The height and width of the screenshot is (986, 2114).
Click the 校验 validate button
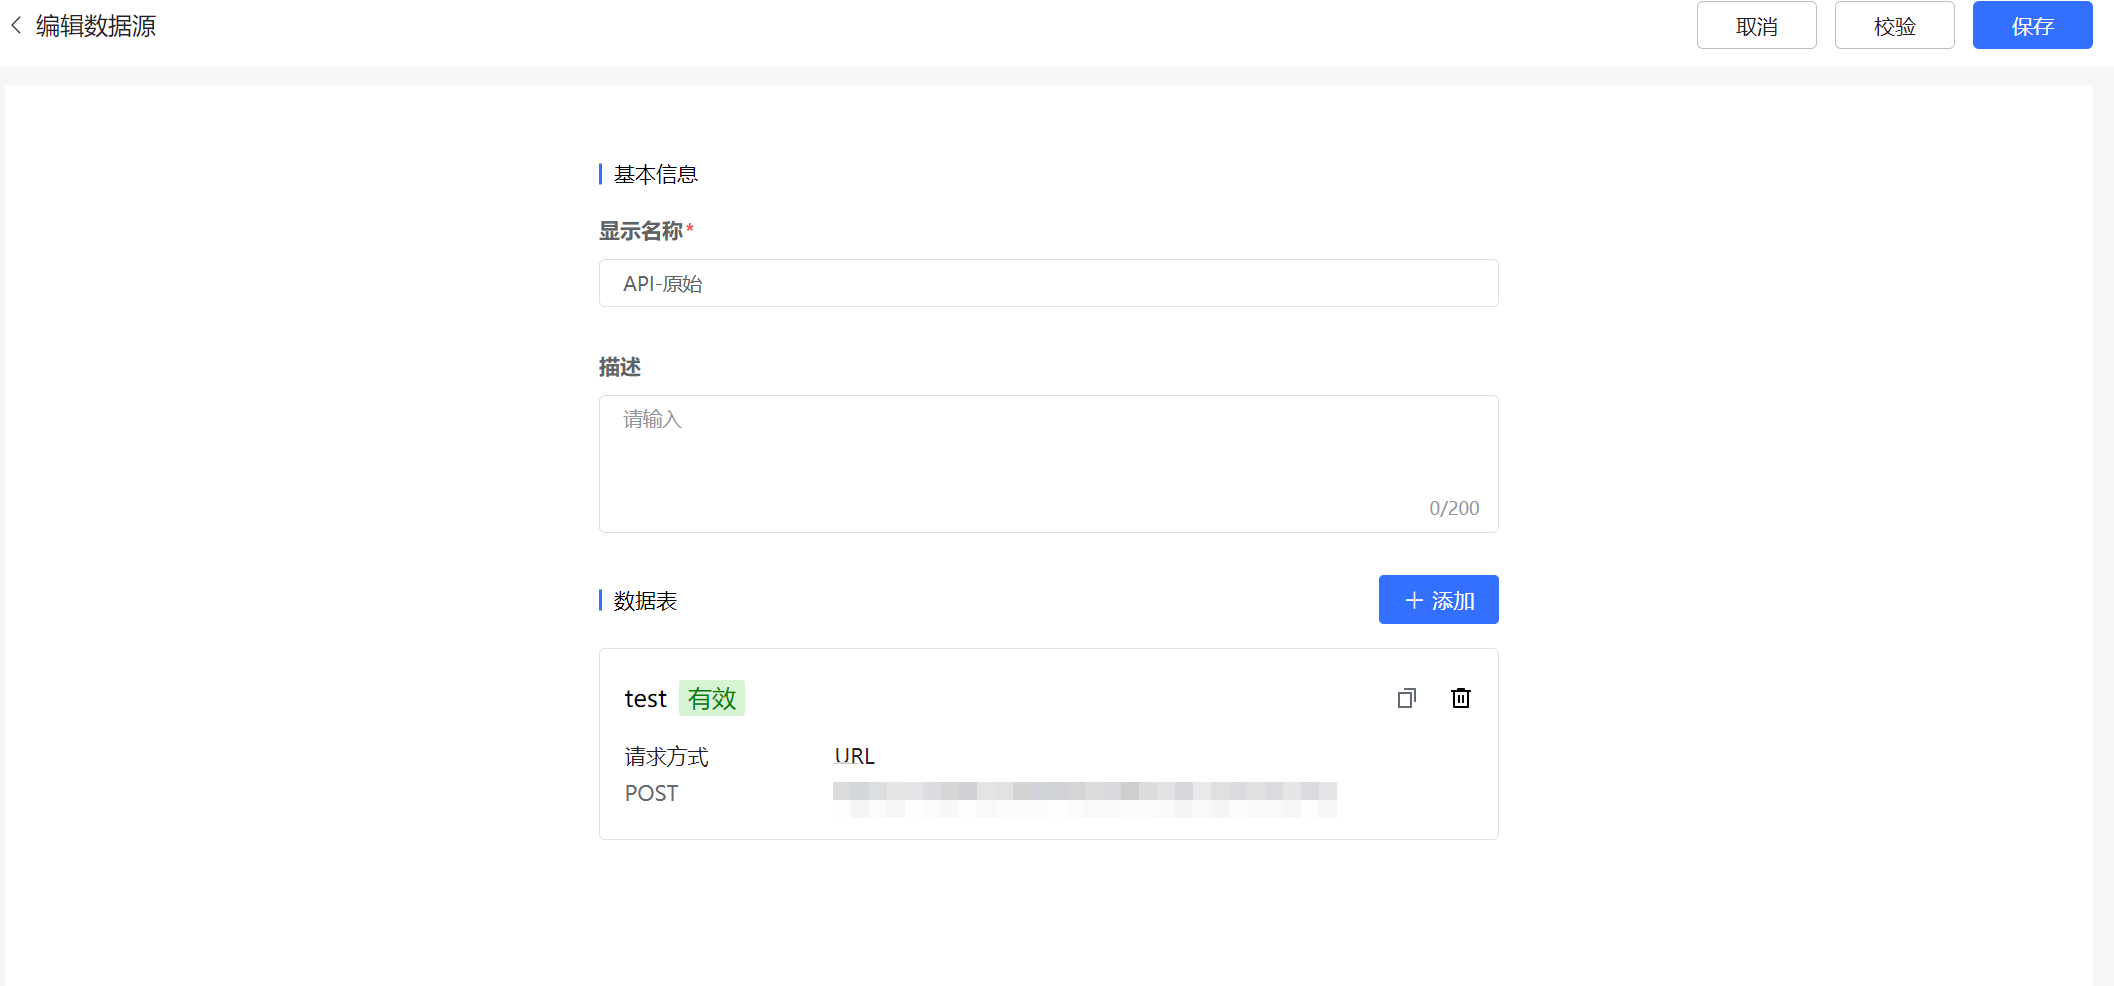point(1894,26)
